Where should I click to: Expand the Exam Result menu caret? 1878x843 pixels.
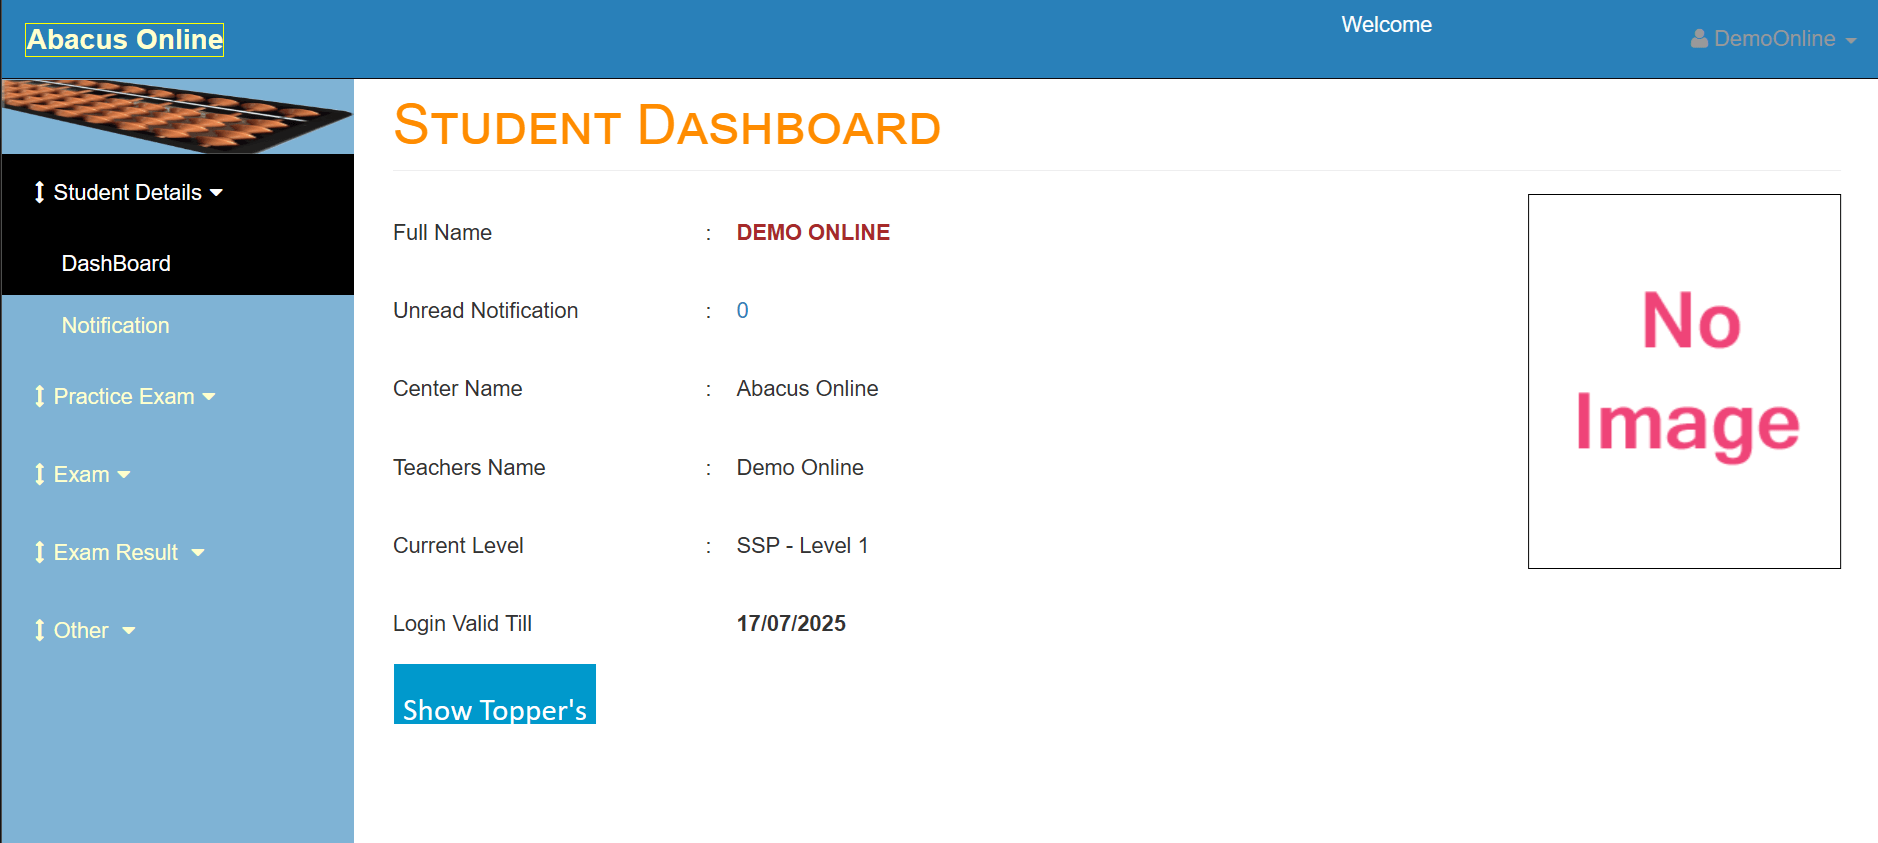coord(198,553)
